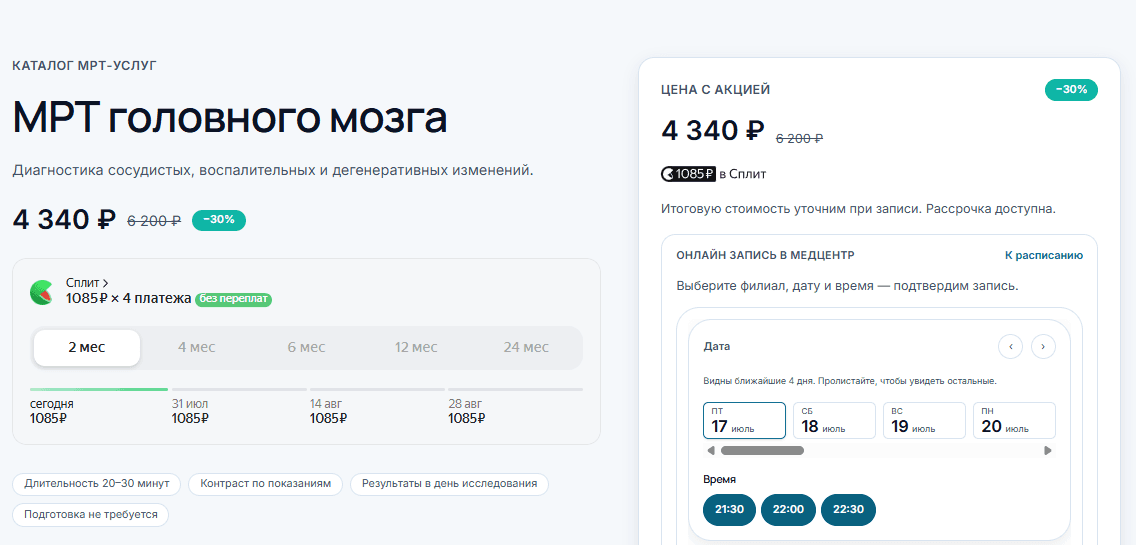Click the 1085₽ × 4 платежа text

[x=128, y=298]
